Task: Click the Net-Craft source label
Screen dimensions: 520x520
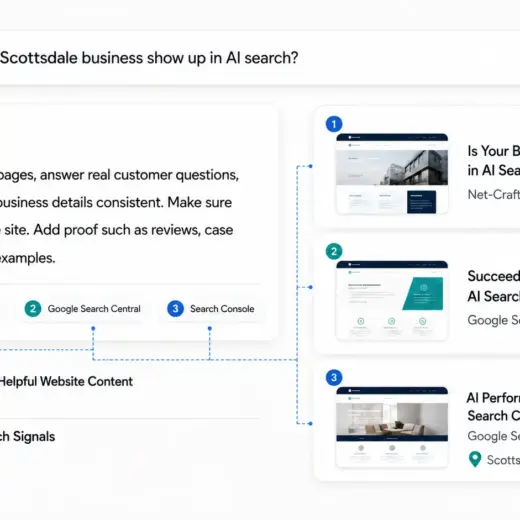Action: pyautogui.click(x=494, y=194)
